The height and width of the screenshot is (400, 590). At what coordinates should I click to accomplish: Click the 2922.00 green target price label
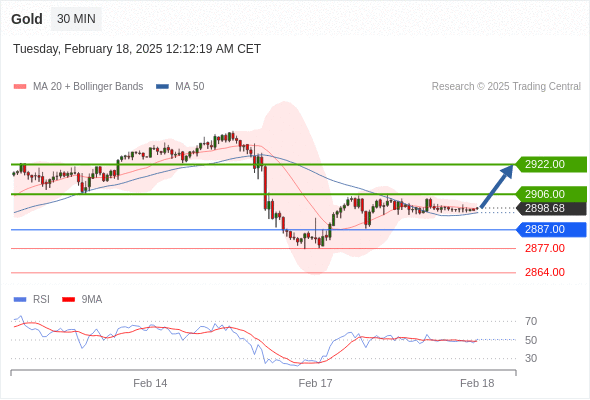coord(551,164)
